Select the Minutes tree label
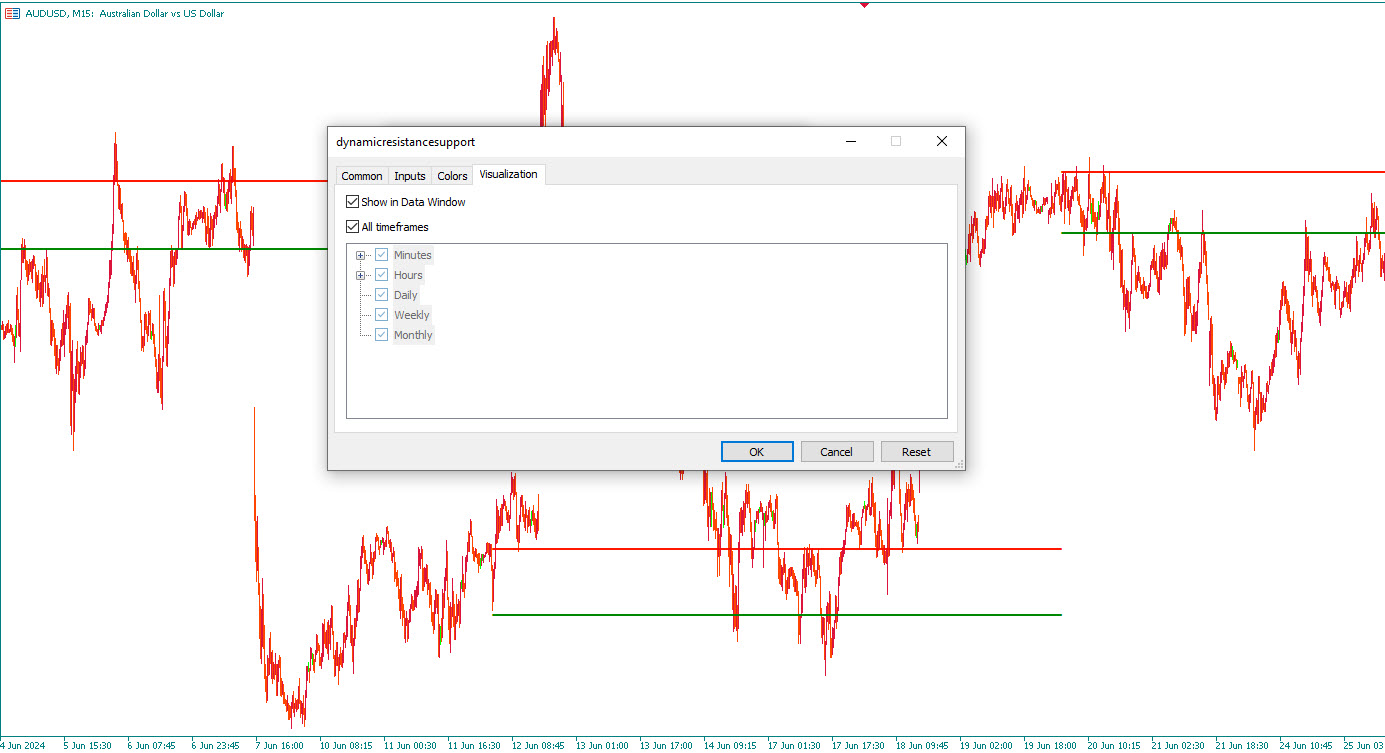 [413, 255]
